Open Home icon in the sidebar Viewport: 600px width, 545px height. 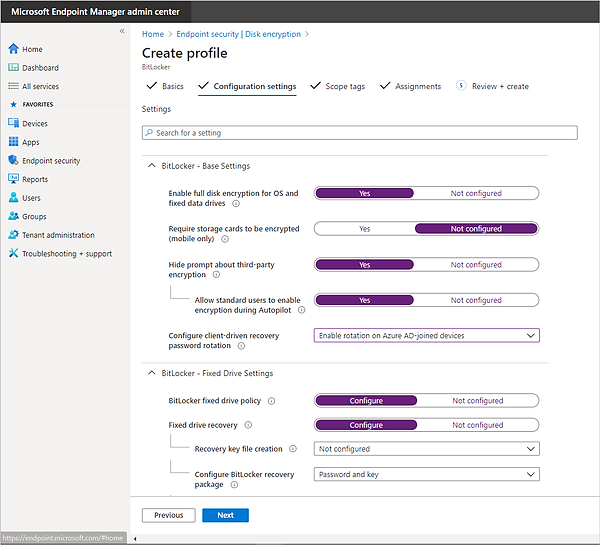coord(13,49)
